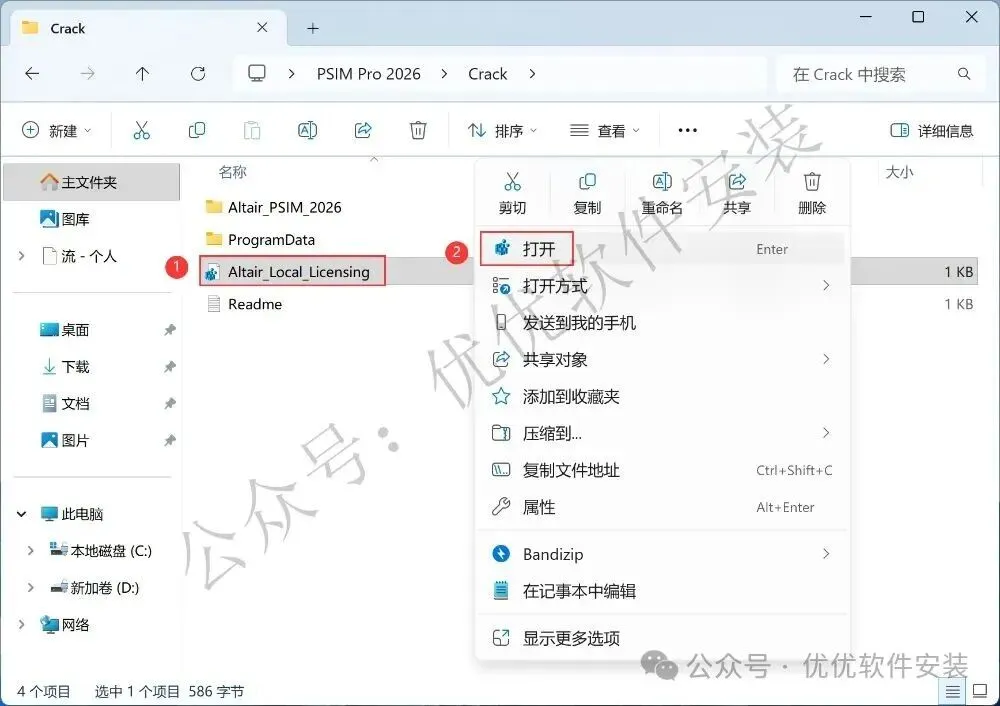
Task: Expand 新加卷 (D:) in the tree
Action: [x=31, y=587]
